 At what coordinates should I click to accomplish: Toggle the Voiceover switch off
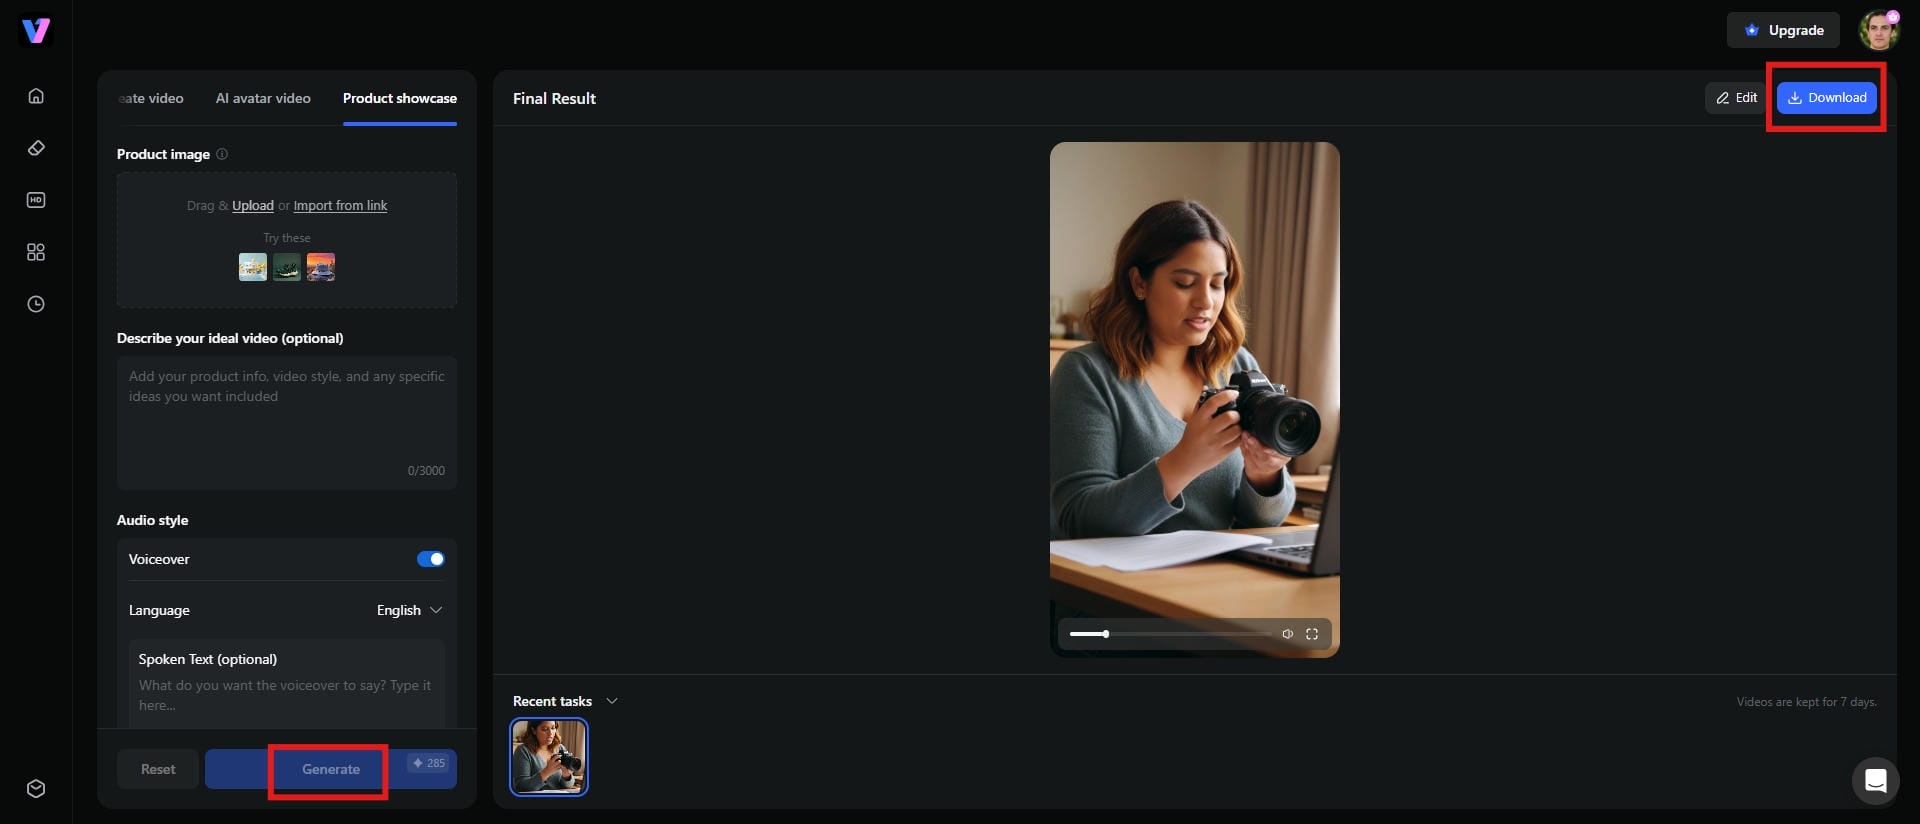431,559
